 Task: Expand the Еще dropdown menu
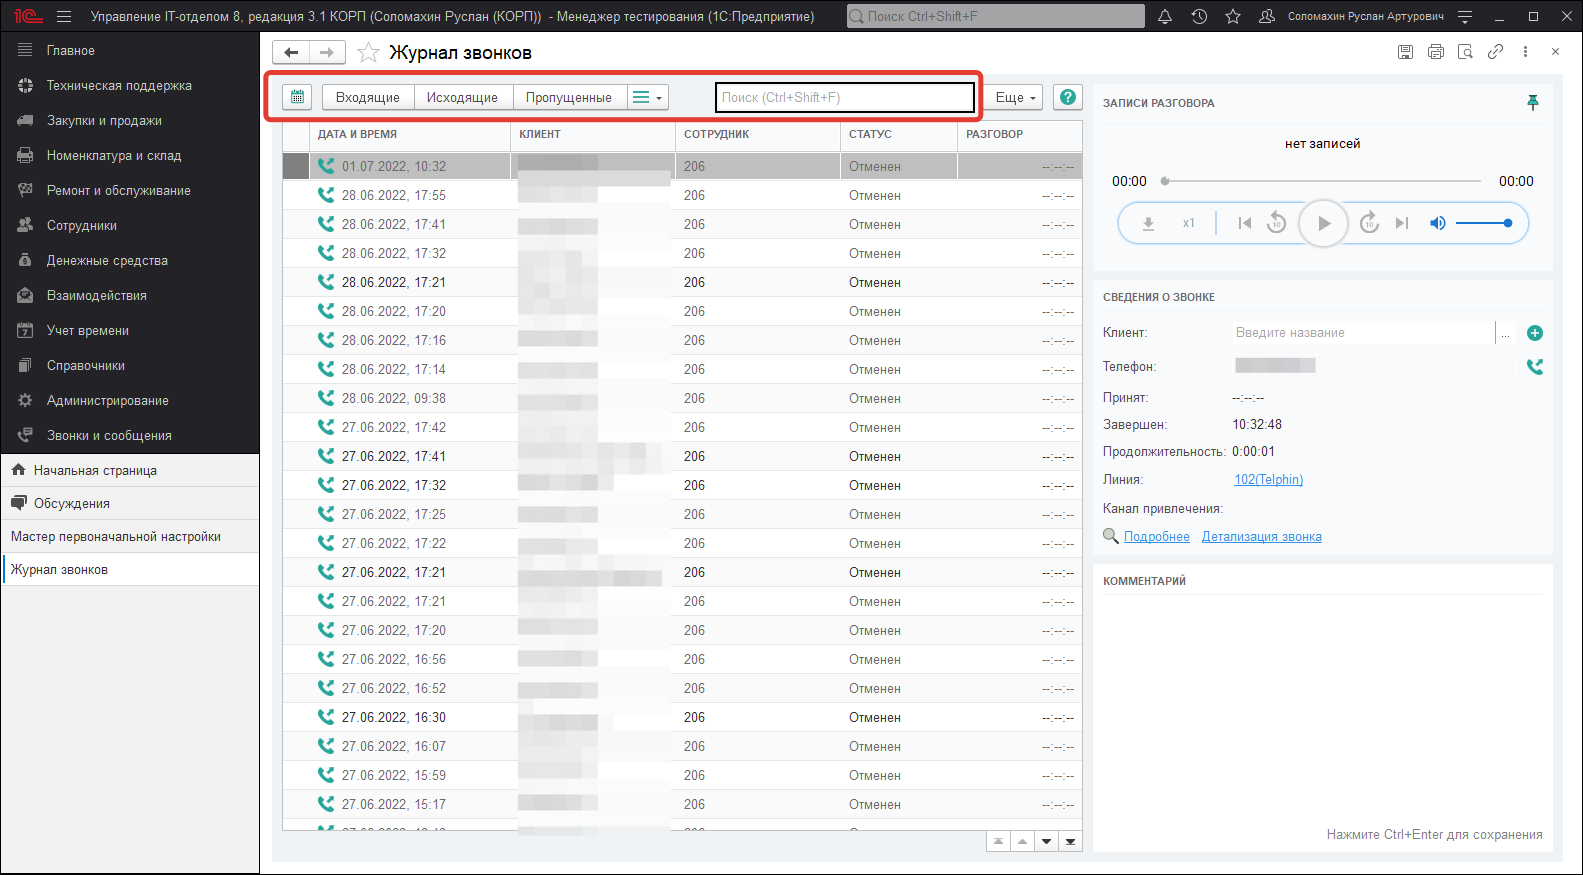click(1015, 97)
